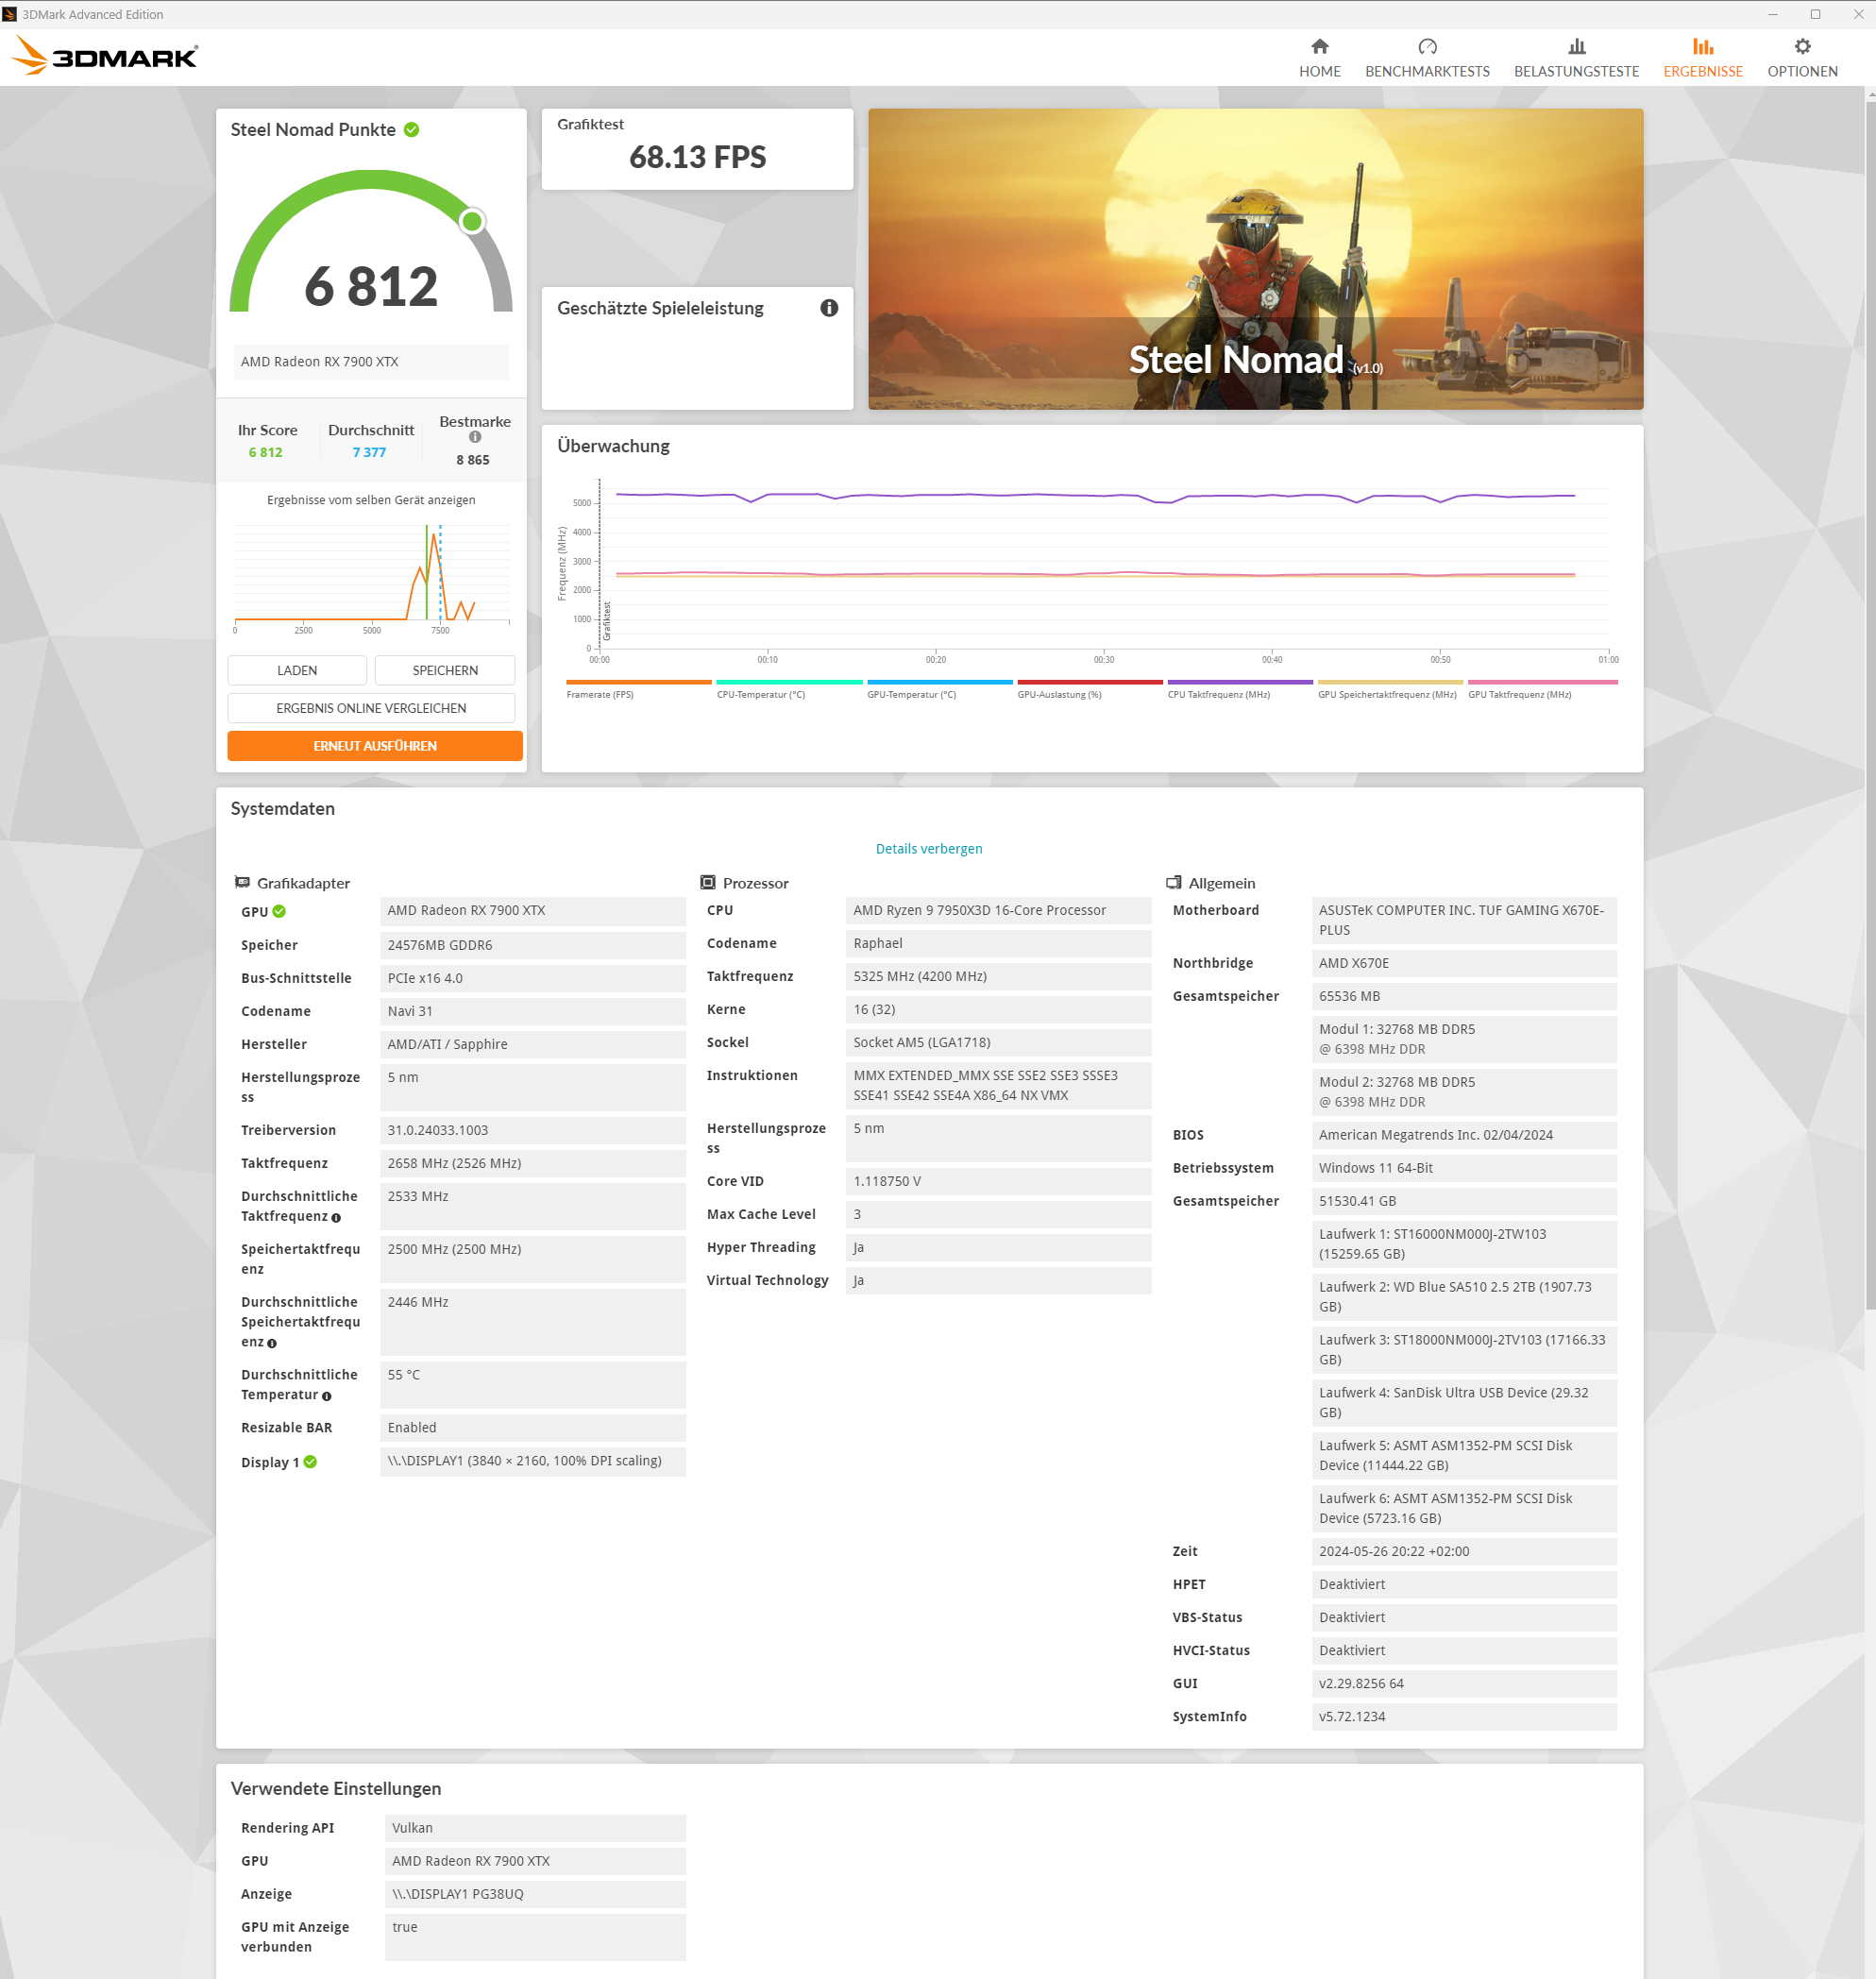Click the Geschätzte Spieleleistung info icon
This screenshot has height=1979, width=1876.
tap(828, 308)
